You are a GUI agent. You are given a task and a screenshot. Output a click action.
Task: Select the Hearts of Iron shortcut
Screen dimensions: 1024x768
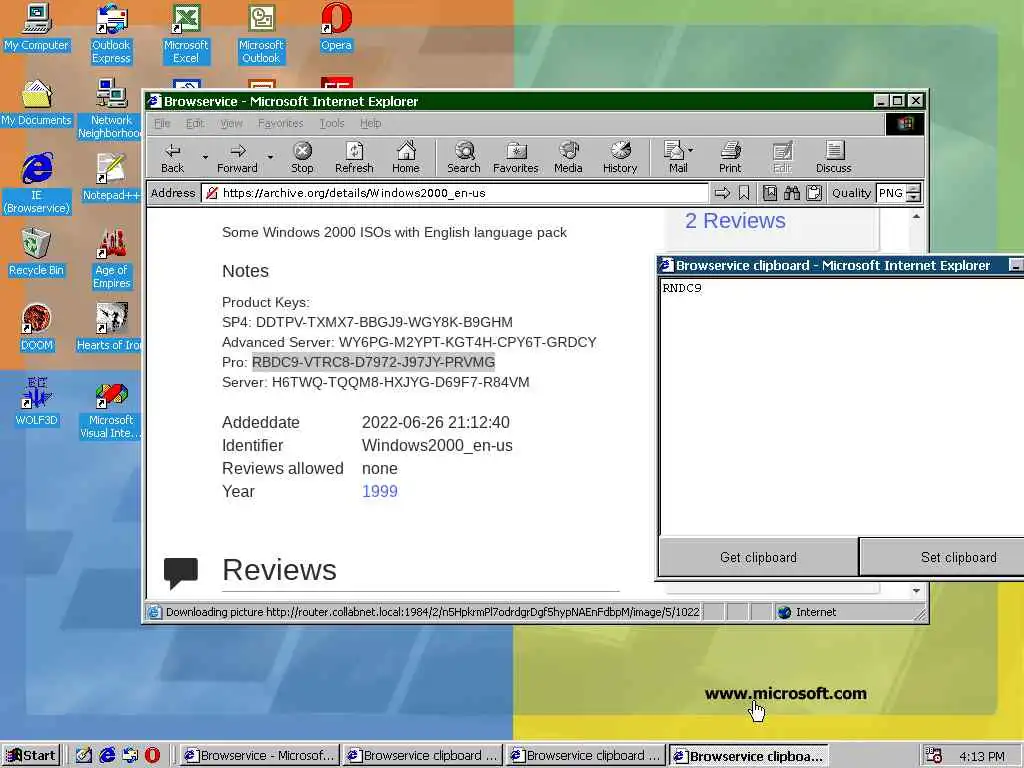tap(108, 328)
